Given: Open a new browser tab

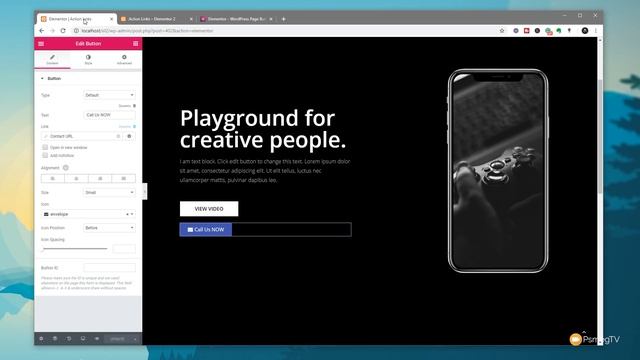Looking at the screenshot, I should pos(284,19).
